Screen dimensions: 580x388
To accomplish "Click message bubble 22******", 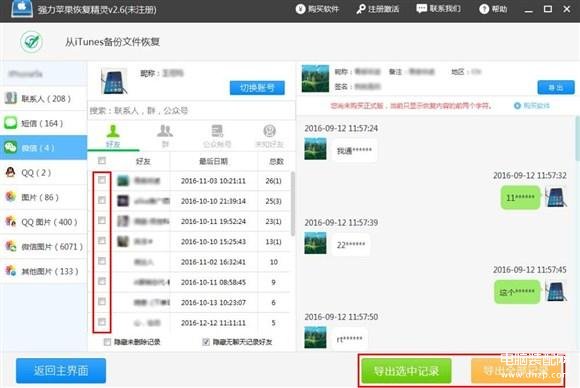I will coord(351,244).
